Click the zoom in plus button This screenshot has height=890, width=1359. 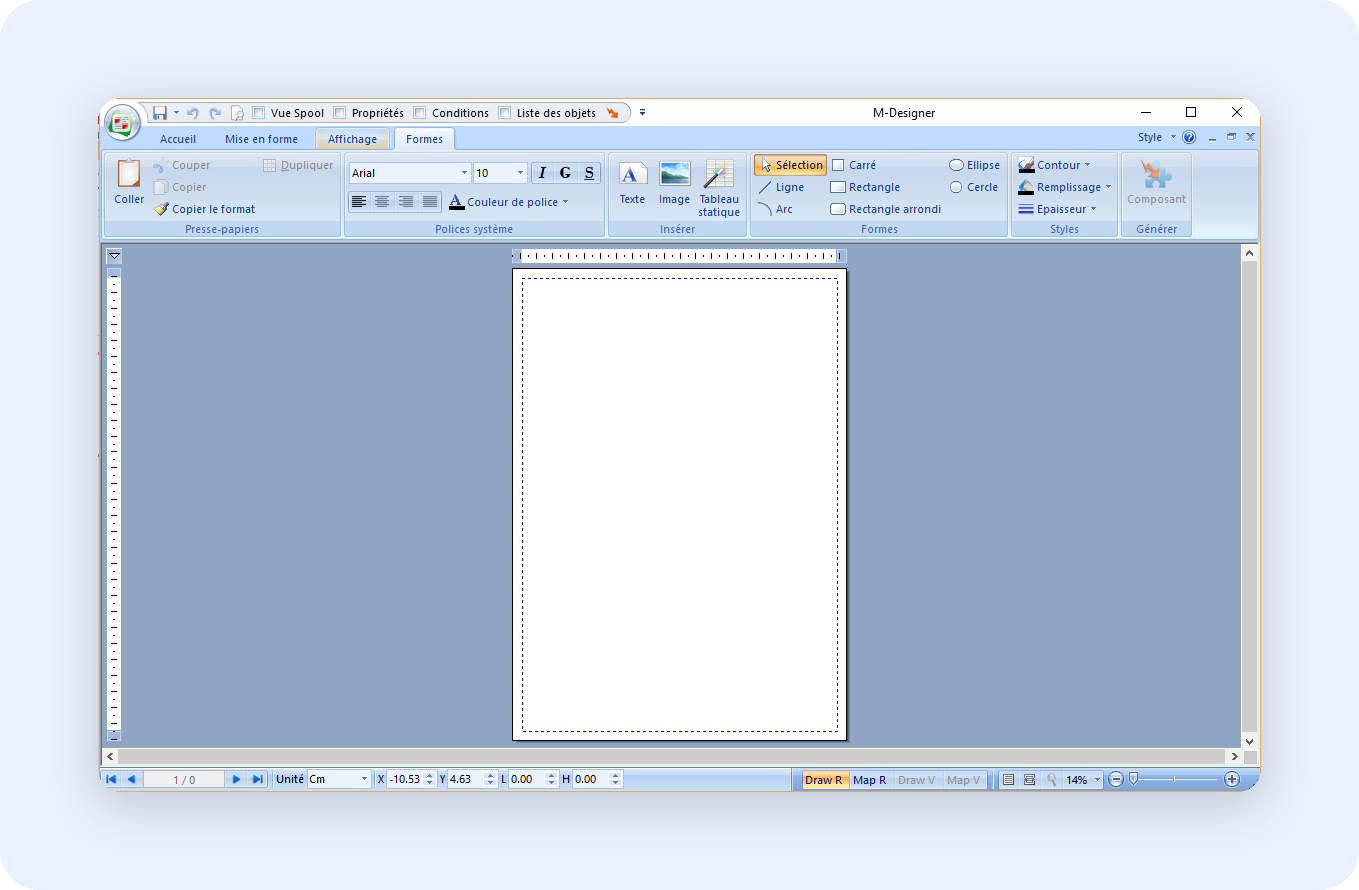[x=1232, y=779]
